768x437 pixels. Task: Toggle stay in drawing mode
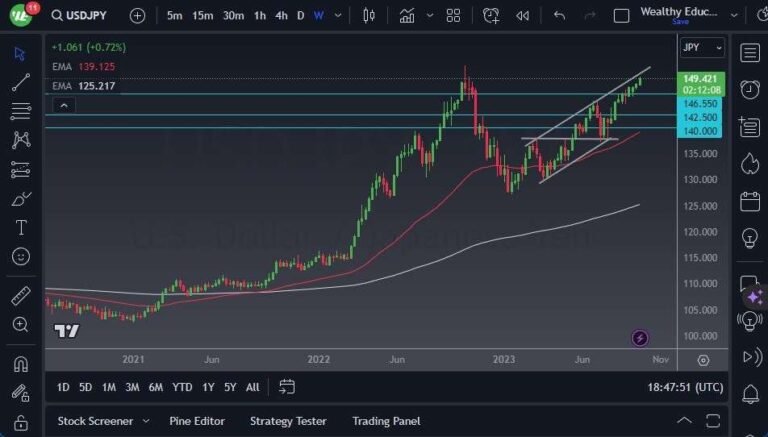[x=21, y=393]
